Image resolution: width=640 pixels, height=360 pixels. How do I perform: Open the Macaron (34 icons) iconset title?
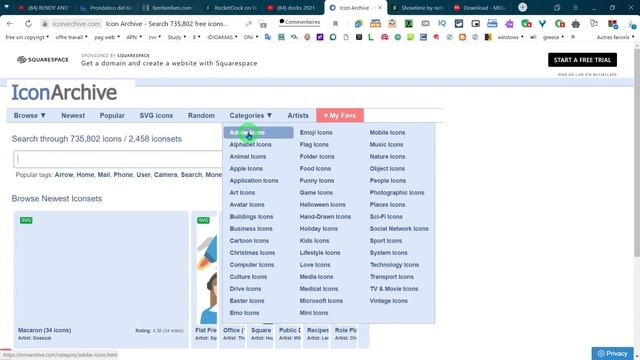[x=44, y=330]
